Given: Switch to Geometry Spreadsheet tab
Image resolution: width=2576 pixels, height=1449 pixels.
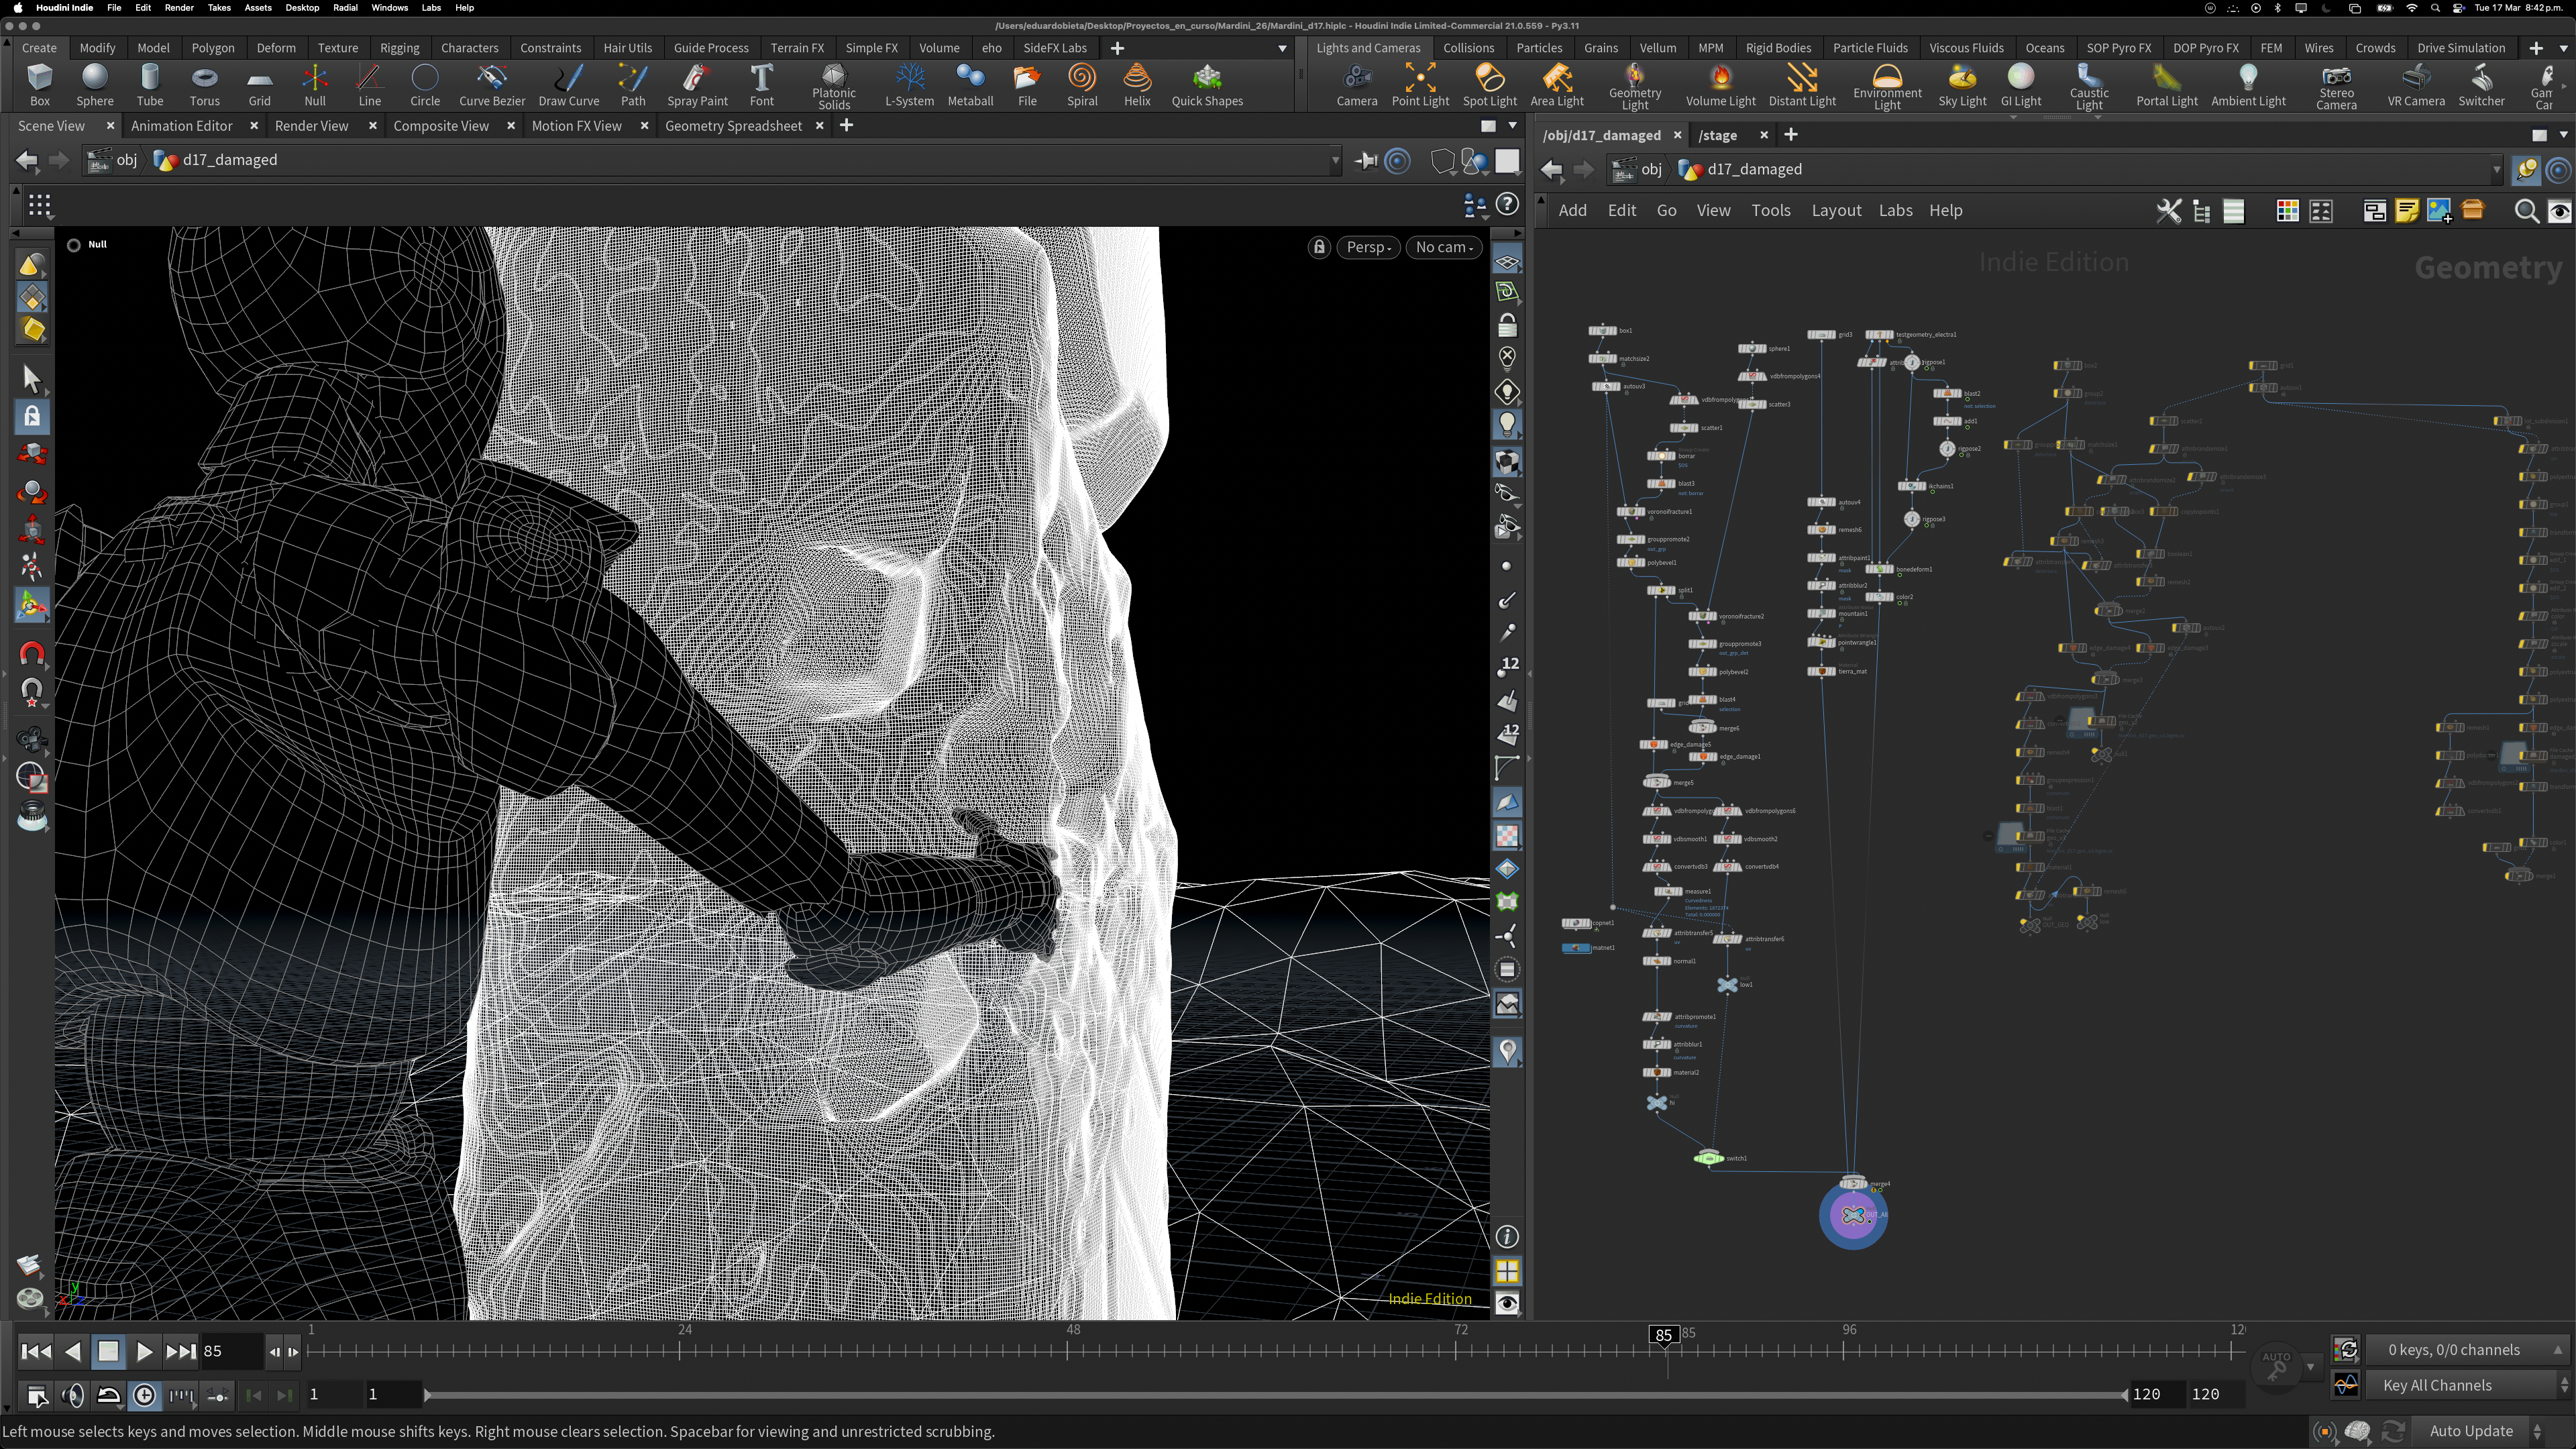Looking at the screenshot, I should coord(733,126).
